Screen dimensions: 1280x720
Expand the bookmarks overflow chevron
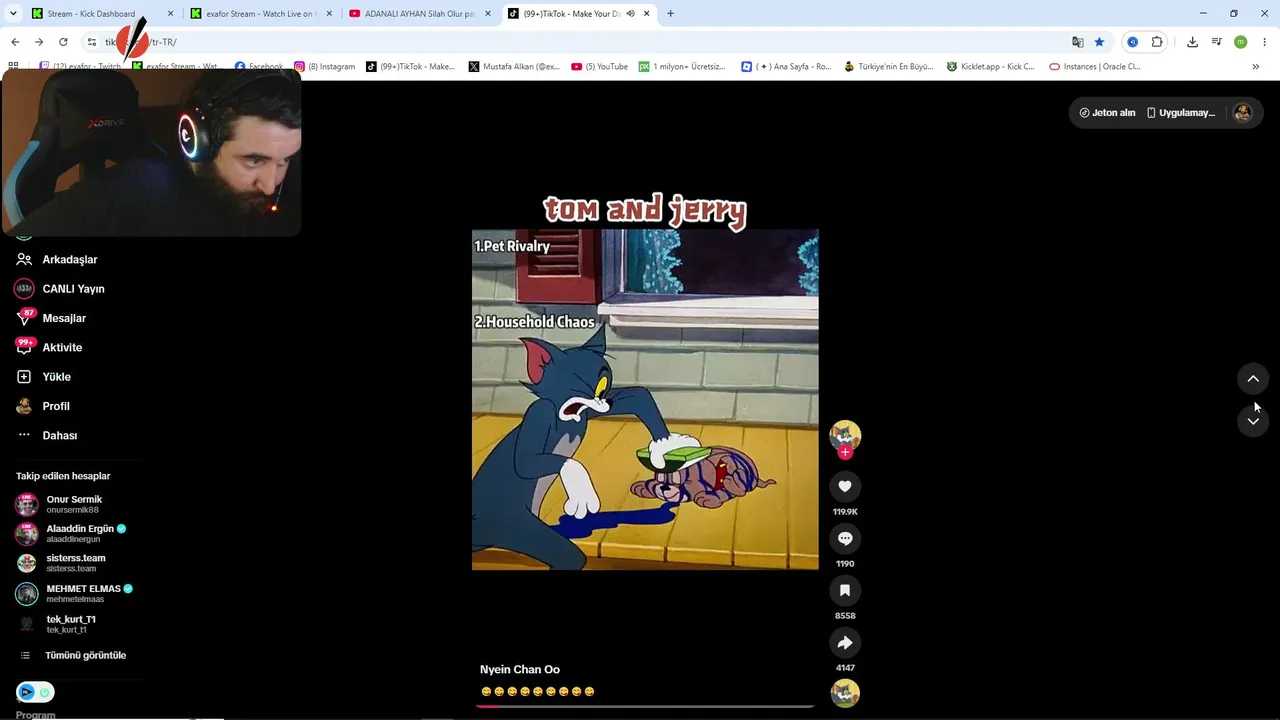coord(1255,67)
